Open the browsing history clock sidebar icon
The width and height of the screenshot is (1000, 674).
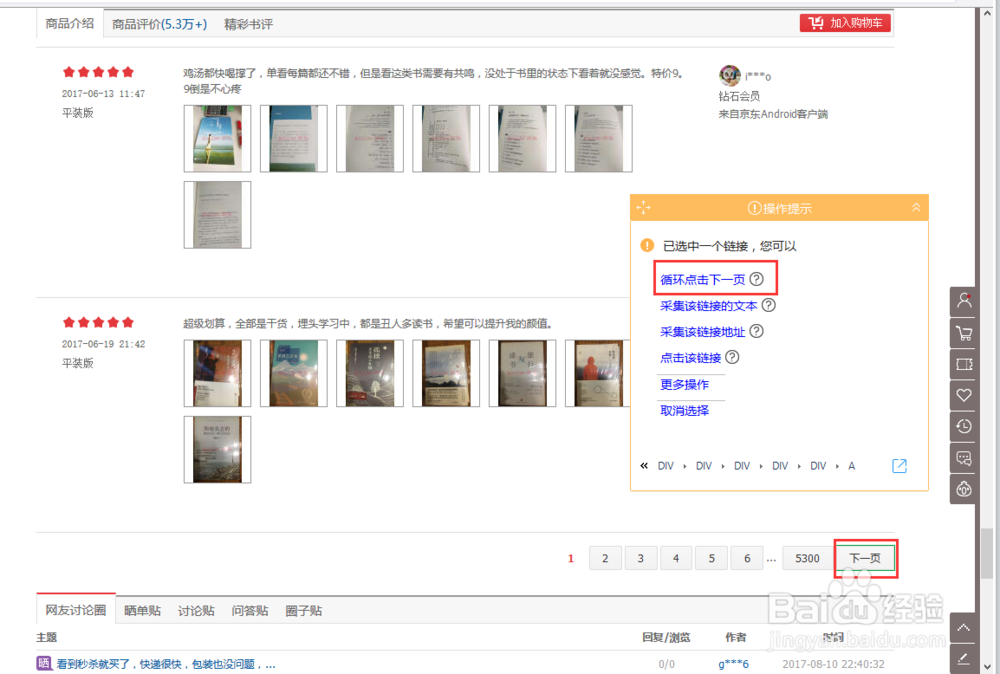964,426
